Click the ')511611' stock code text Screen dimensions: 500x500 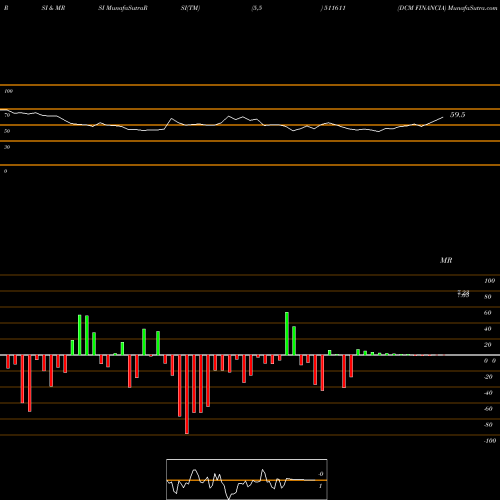(x=333, y=8)
